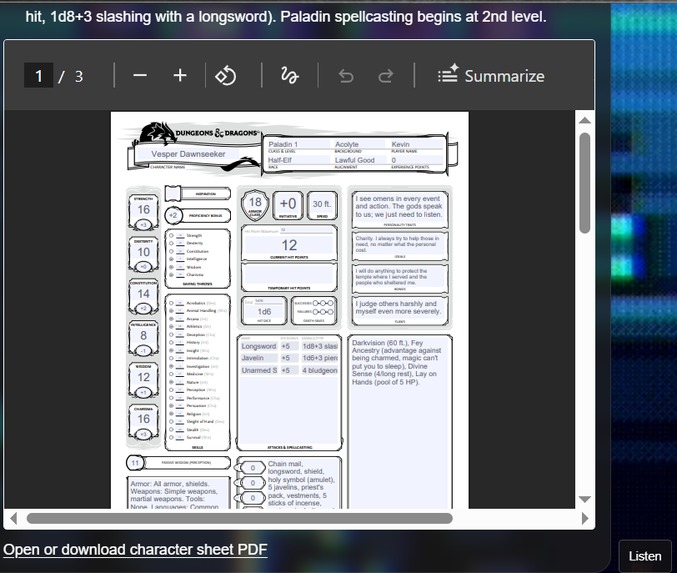Click the proficiency bonus +2 circle
This screenshot has width=677, height=573.
173,215
